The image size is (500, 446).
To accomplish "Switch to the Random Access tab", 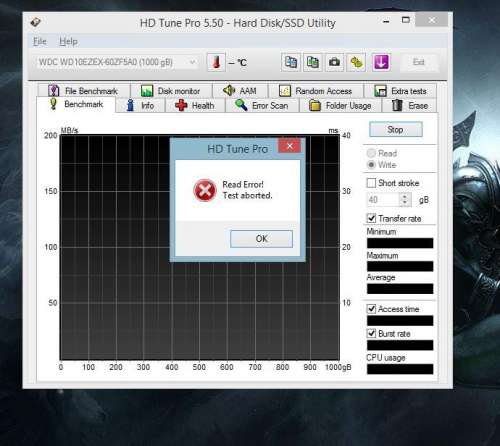I will point(315,91).
